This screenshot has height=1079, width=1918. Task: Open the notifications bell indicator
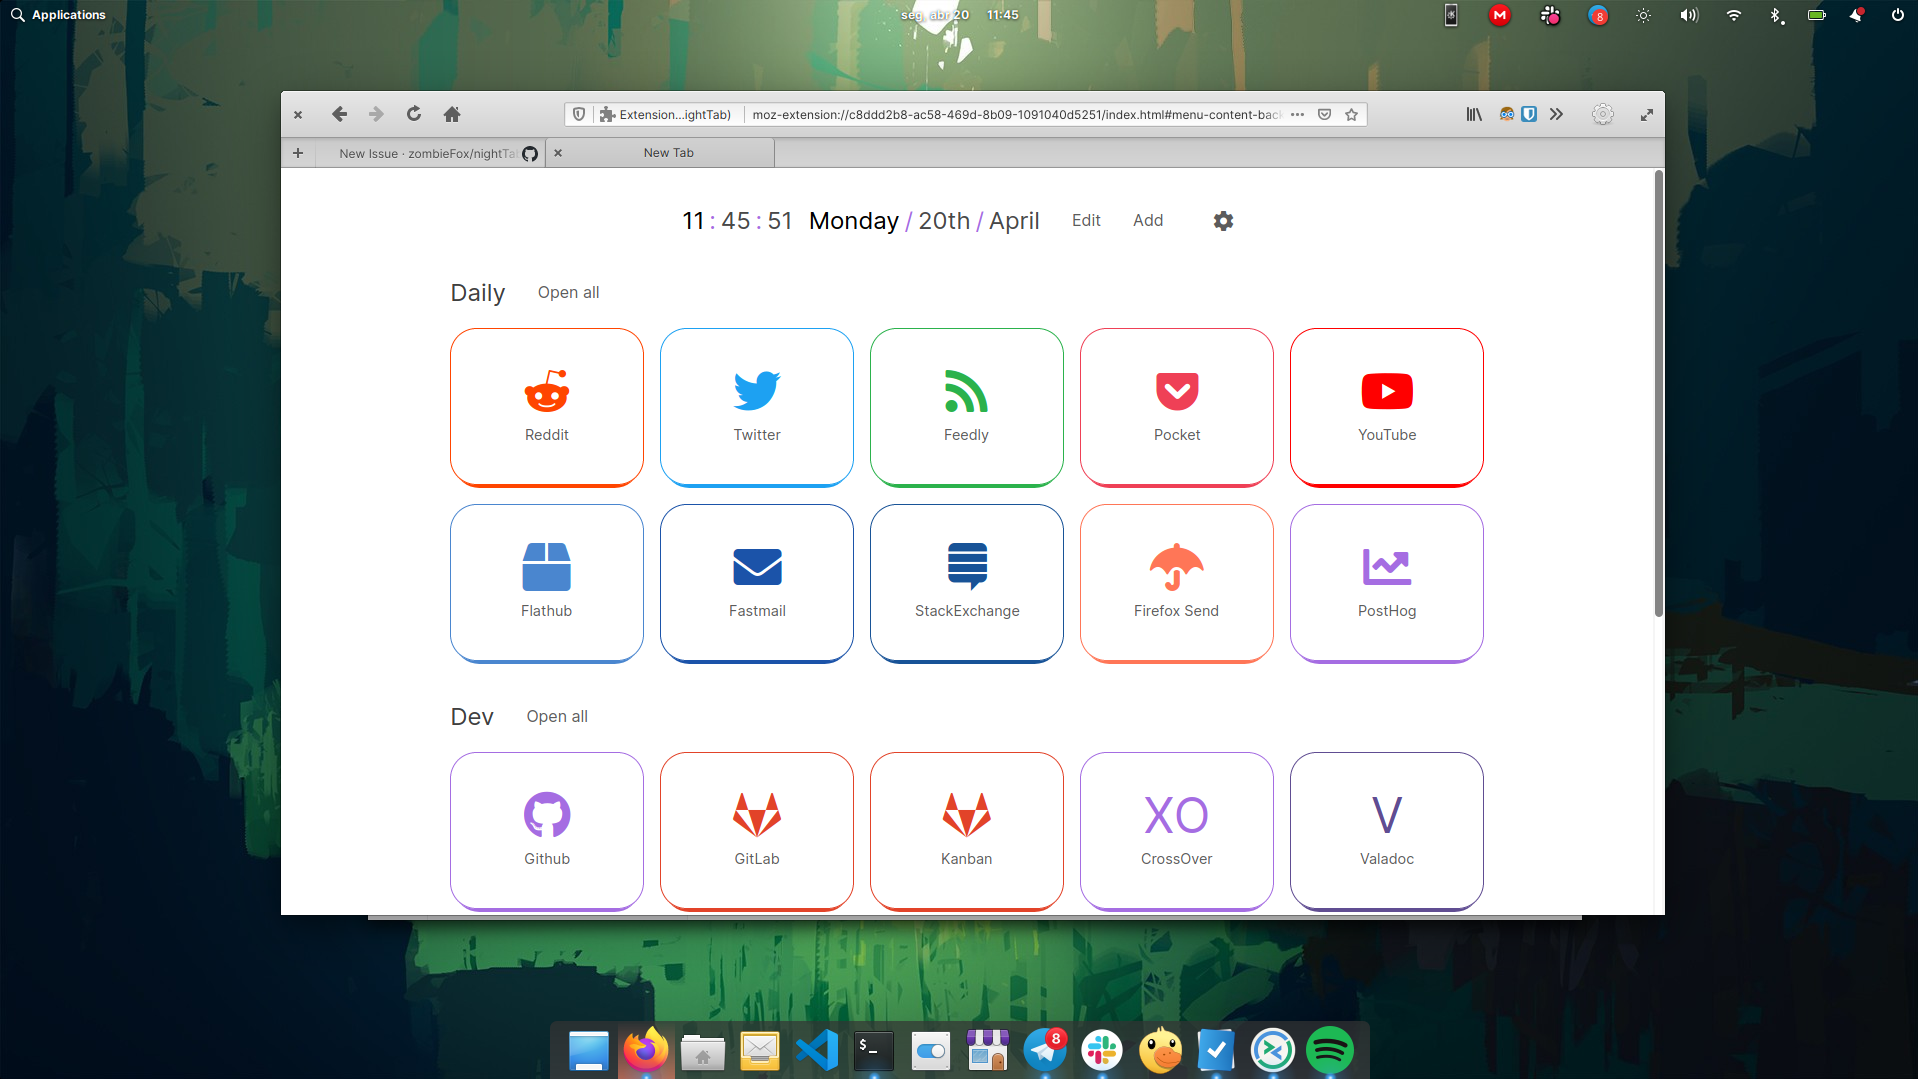pyautogui.click(x=1857, y=15)
